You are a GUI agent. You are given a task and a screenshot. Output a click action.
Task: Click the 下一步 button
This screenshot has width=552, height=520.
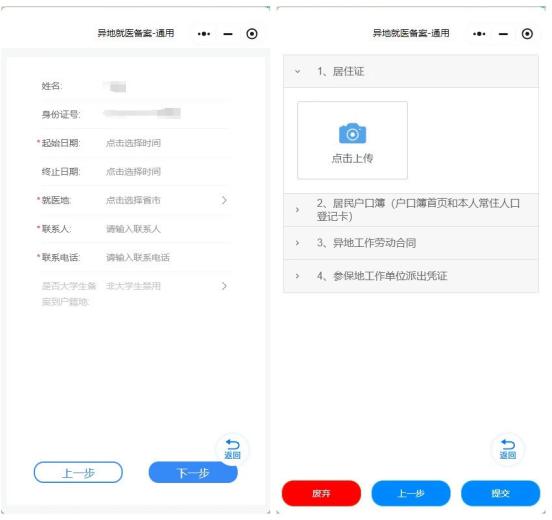click(193, 473)
